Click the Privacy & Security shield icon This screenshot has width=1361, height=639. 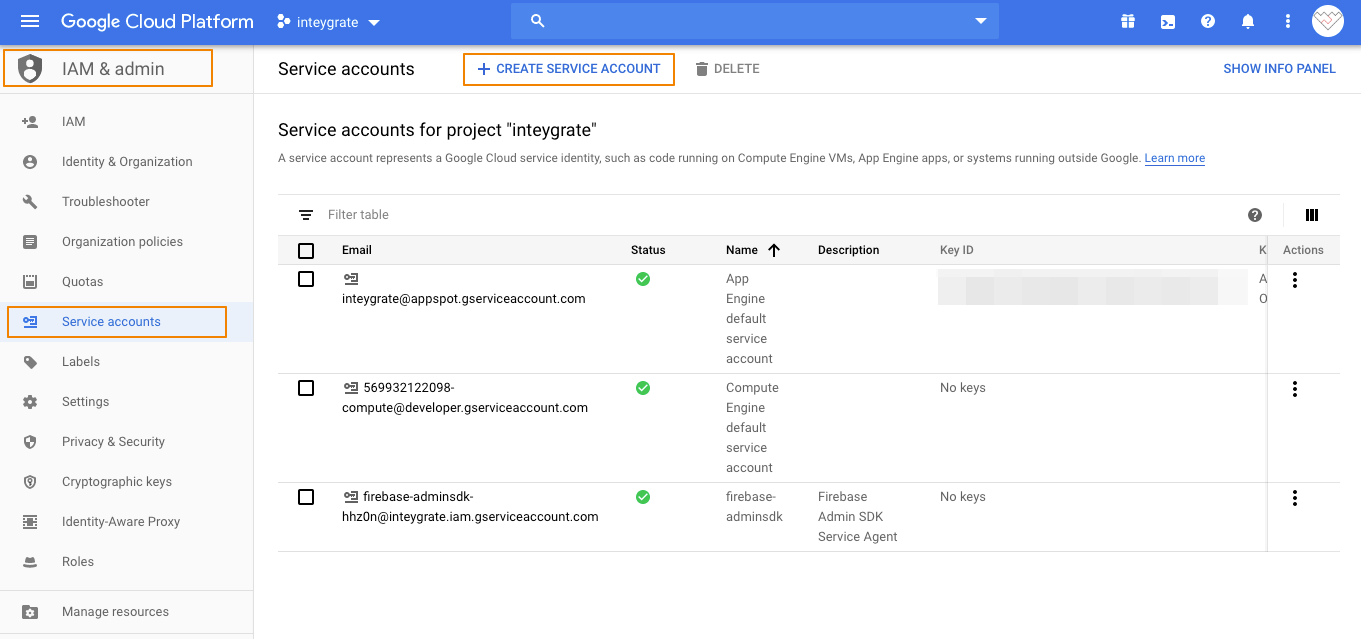[30, 441]
